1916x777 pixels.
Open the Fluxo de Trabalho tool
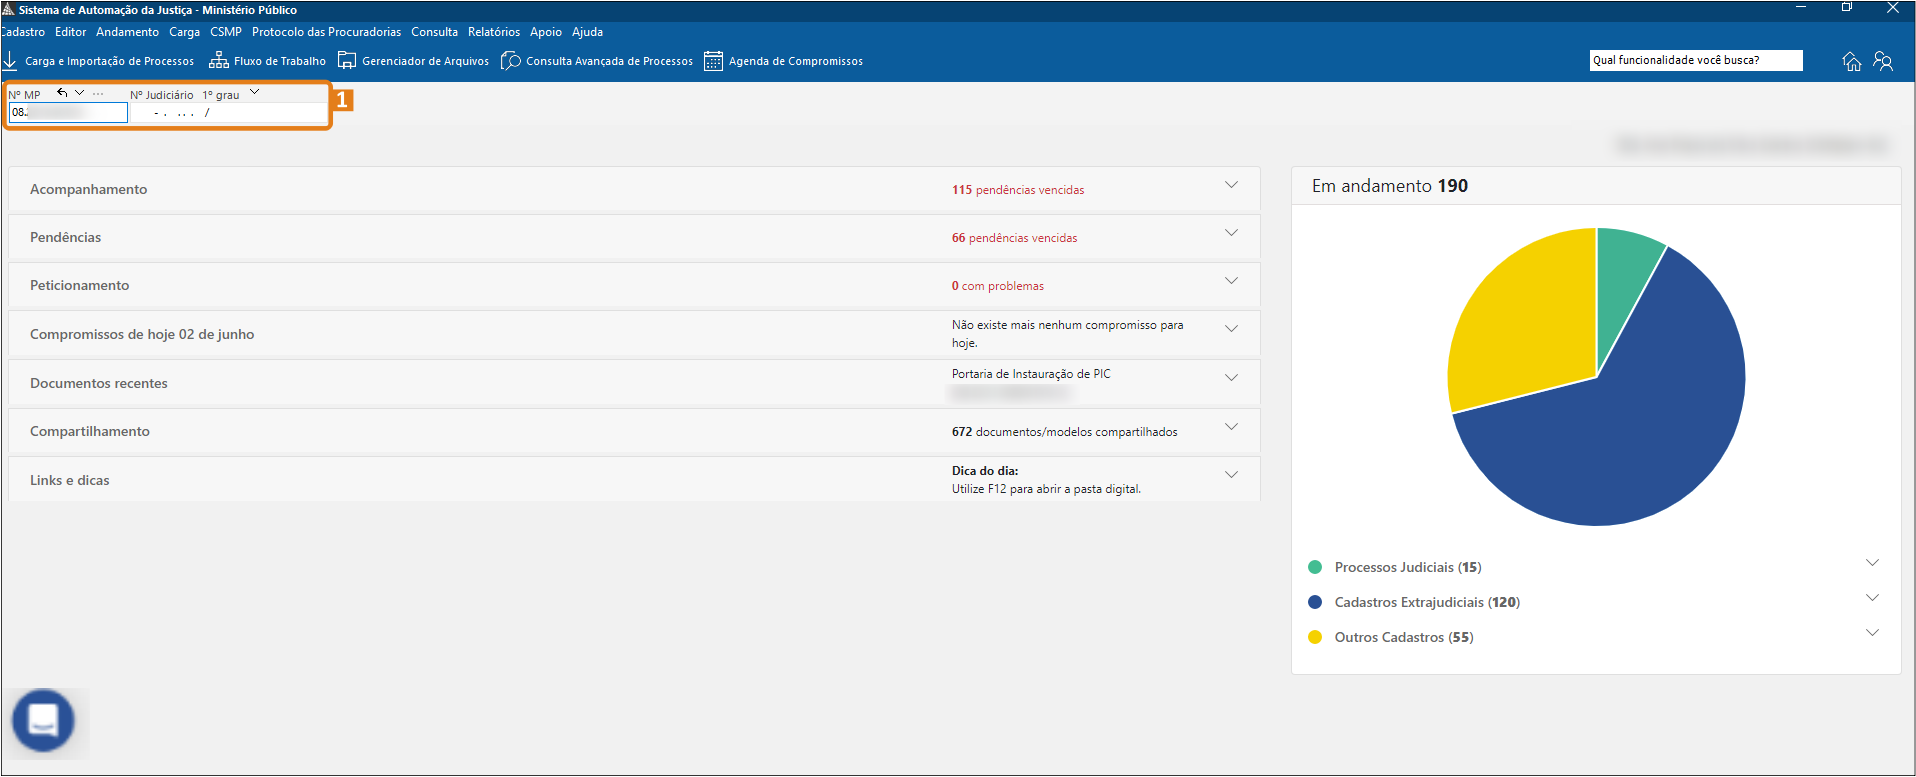coord(268,61)
